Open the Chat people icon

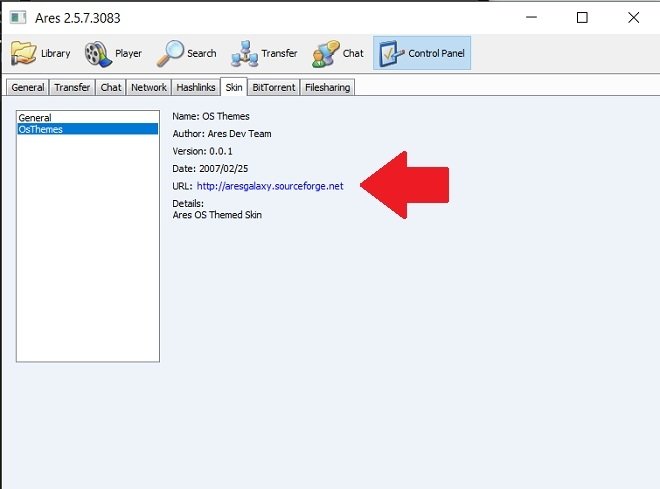325,53
